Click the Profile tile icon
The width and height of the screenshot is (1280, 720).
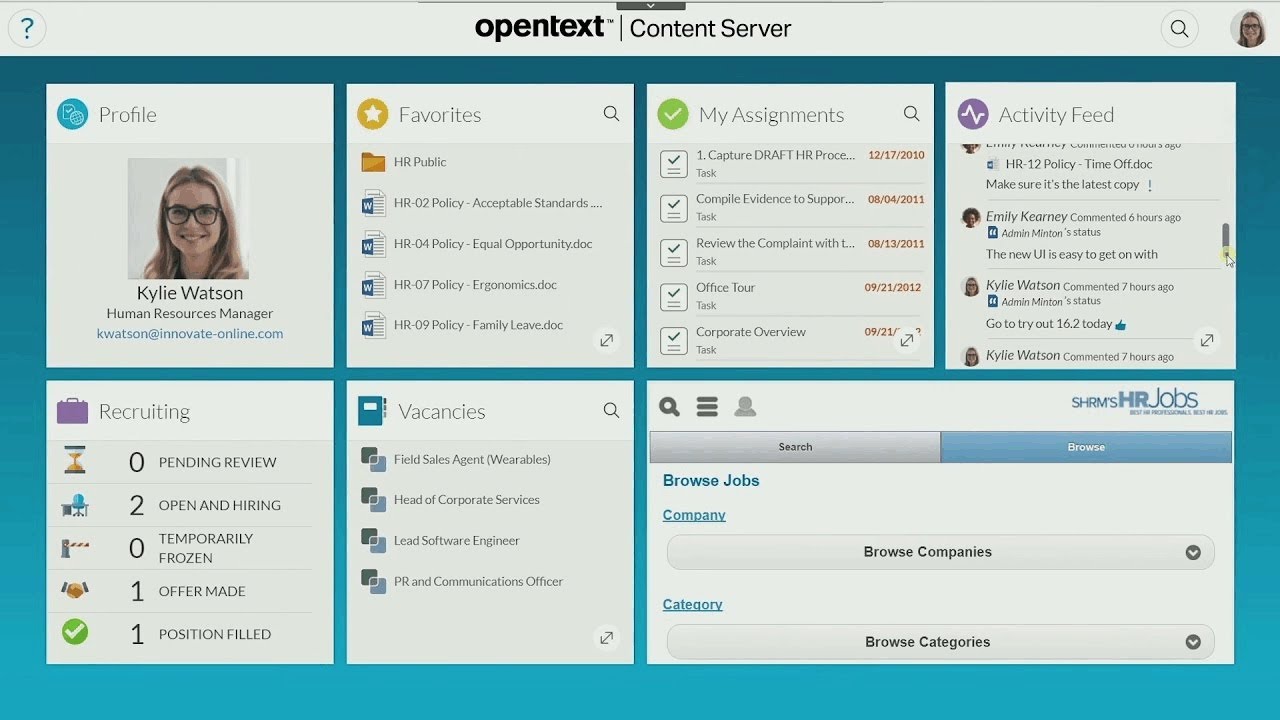(x=72, y=114)
